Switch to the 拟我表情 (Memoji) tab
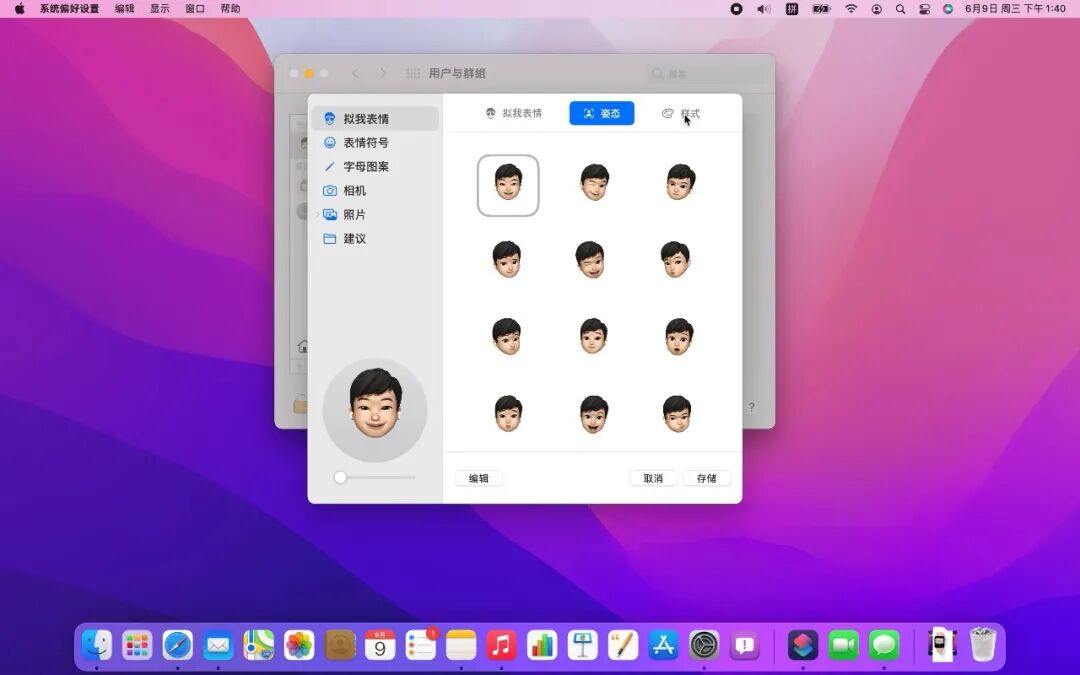1080x675 pixels. pos(516,113)
